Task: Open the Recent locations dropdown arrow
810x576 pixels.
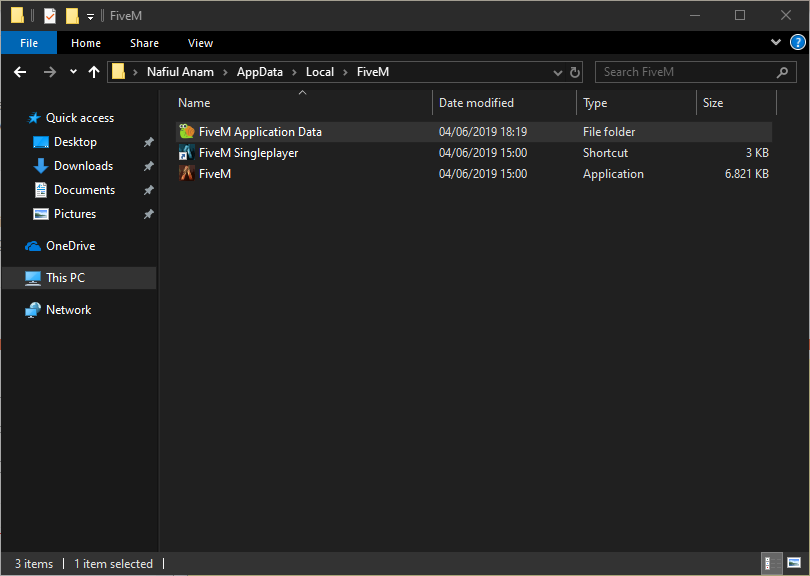Action: [x=73, y=72]
